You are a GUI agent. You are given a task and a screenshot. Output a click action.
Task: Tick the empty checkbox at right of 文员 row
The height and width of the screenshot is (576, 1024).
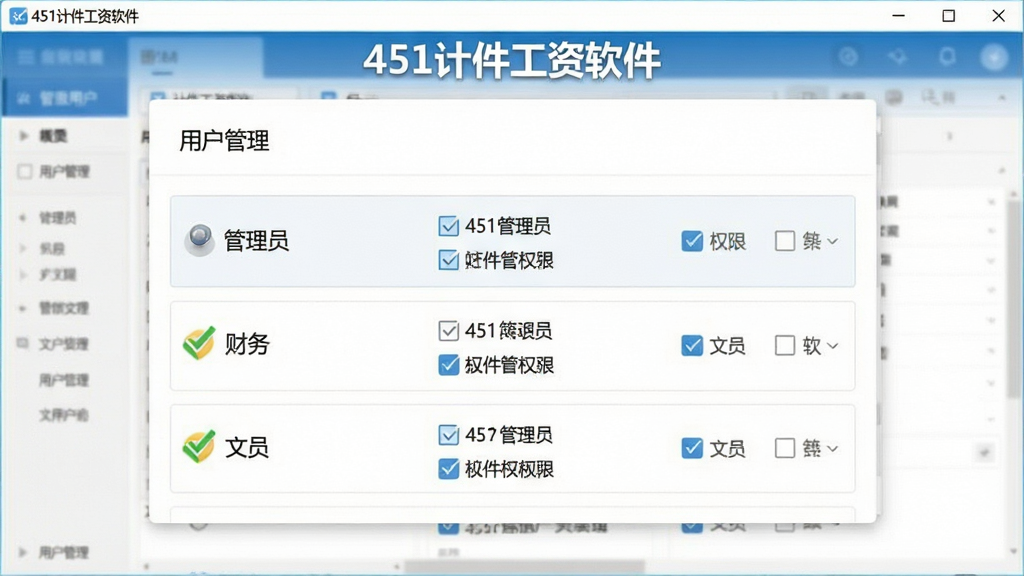point(785,448)
